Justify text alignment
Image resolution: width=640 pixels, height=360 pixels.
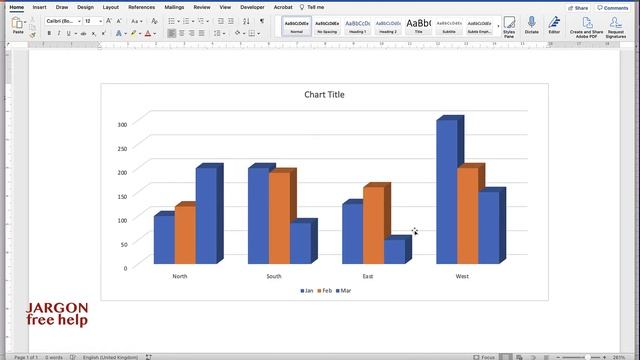201,33
